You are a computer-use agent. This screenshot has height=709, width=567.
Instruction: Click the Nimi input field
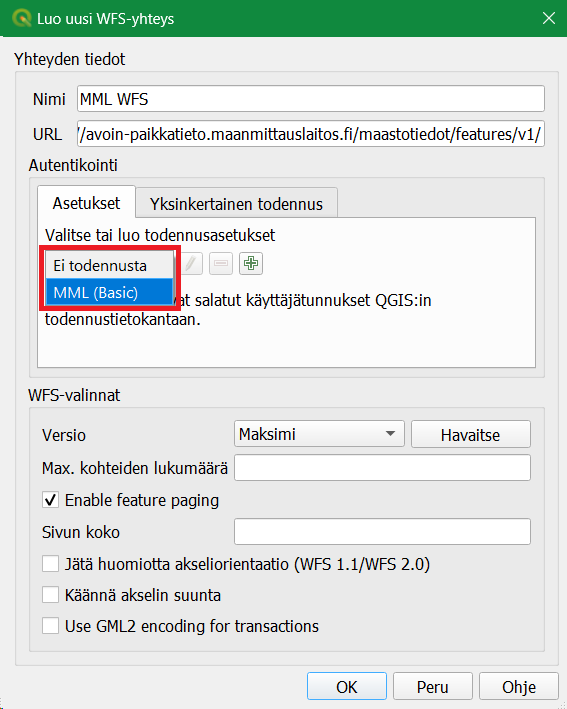click(x=311, y=99)
